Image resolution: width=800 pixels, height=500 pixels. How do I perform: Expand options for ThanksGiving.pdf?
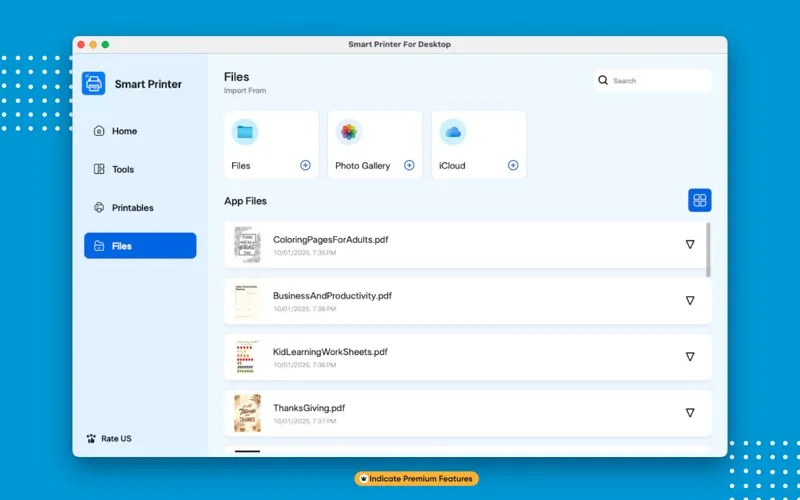coord(690,413)
